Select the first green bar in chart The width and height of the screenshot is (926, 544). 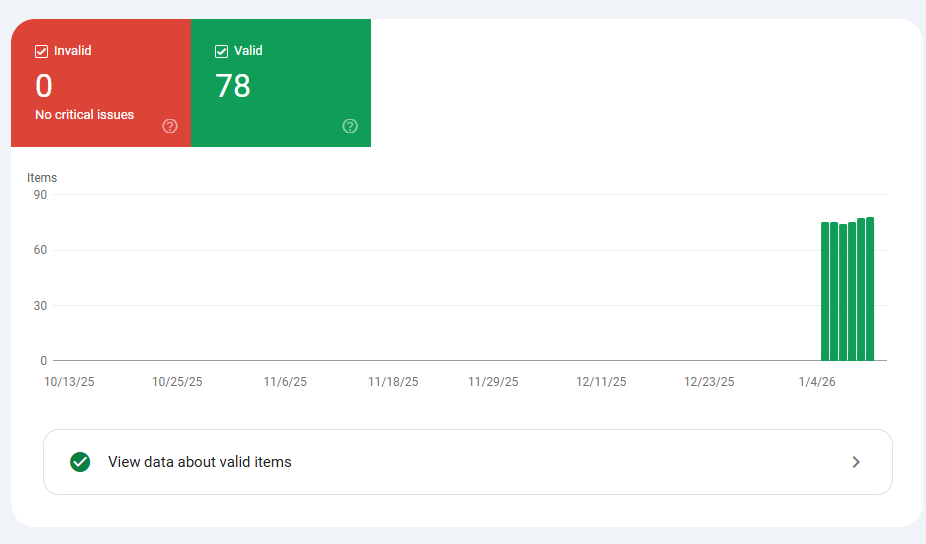[825, 291]
